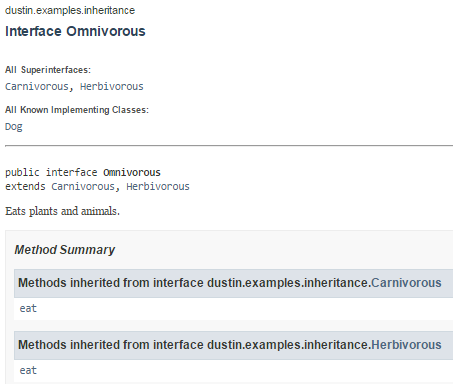Image resolution: width=453 pixels, height=384 pixels.
Task: Open Herbivorous link under All Superinterfaces
Action: (112, 87)
